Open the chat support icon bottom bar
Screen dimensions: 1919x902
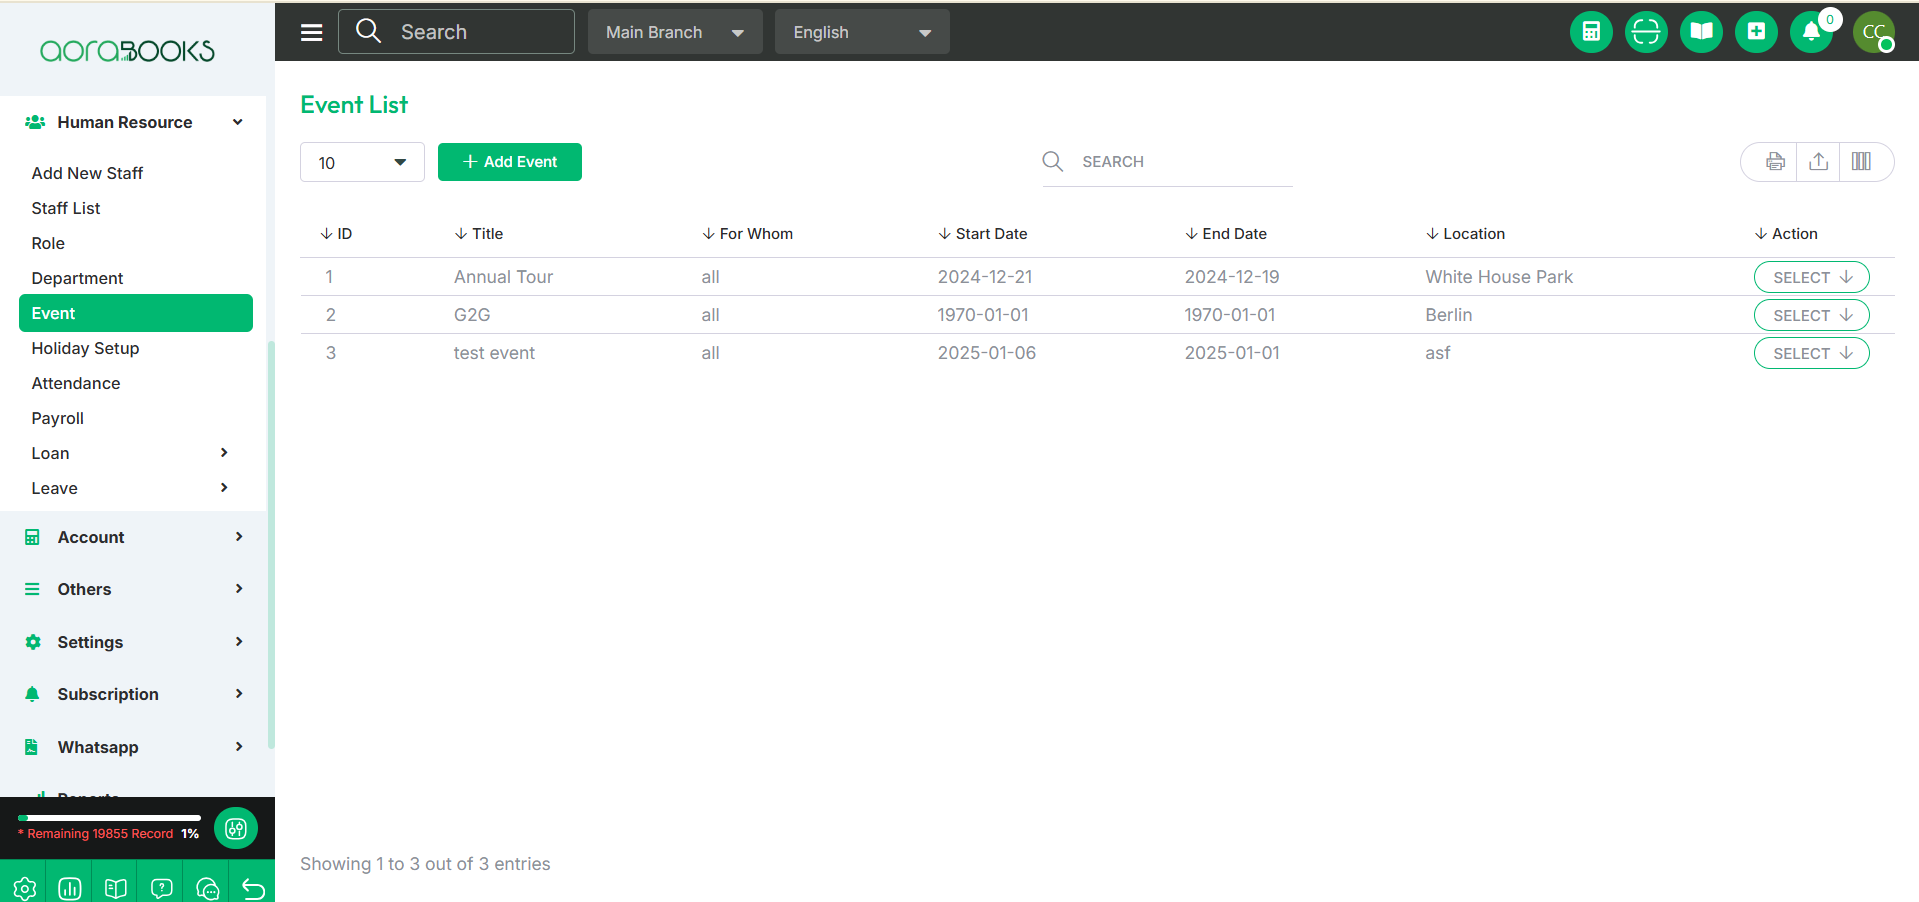pos(208,888)
